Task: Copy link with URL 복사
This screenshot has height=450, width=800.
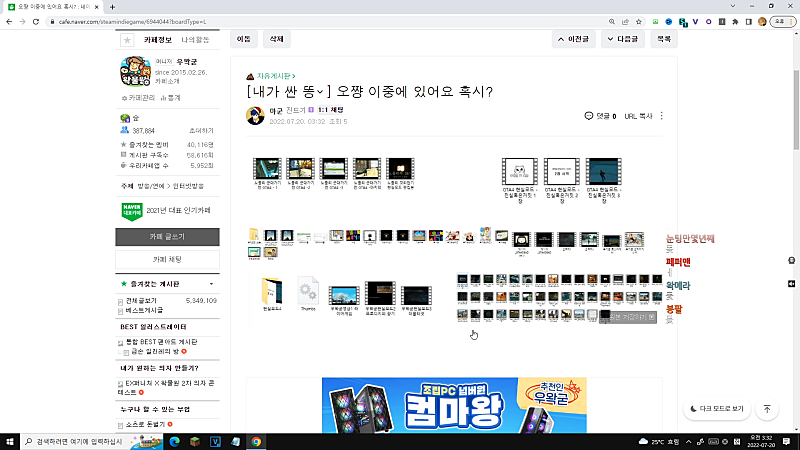Action: pyautogui.click(x=638, y=116)
